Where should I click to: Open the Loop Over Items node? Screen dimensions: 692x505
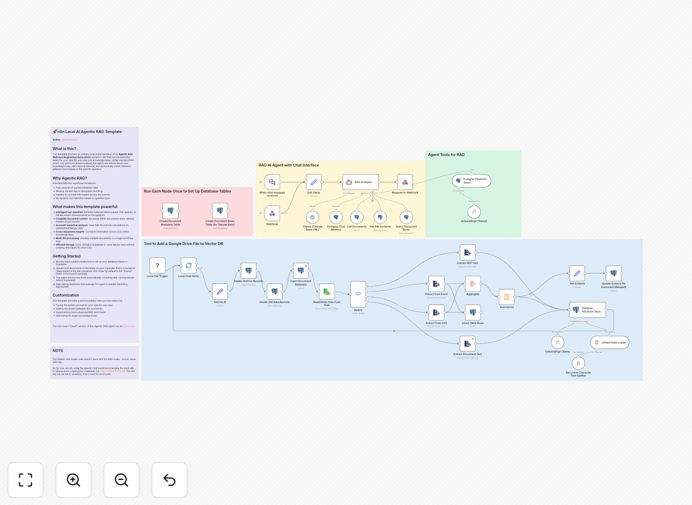click(x=188, y=265)
